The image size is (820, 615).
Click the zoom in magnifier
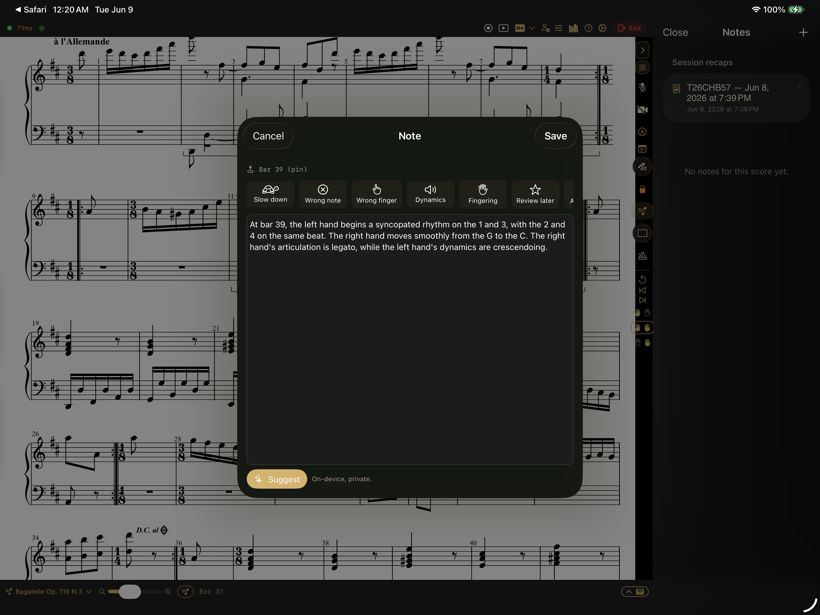pos(168,591)
